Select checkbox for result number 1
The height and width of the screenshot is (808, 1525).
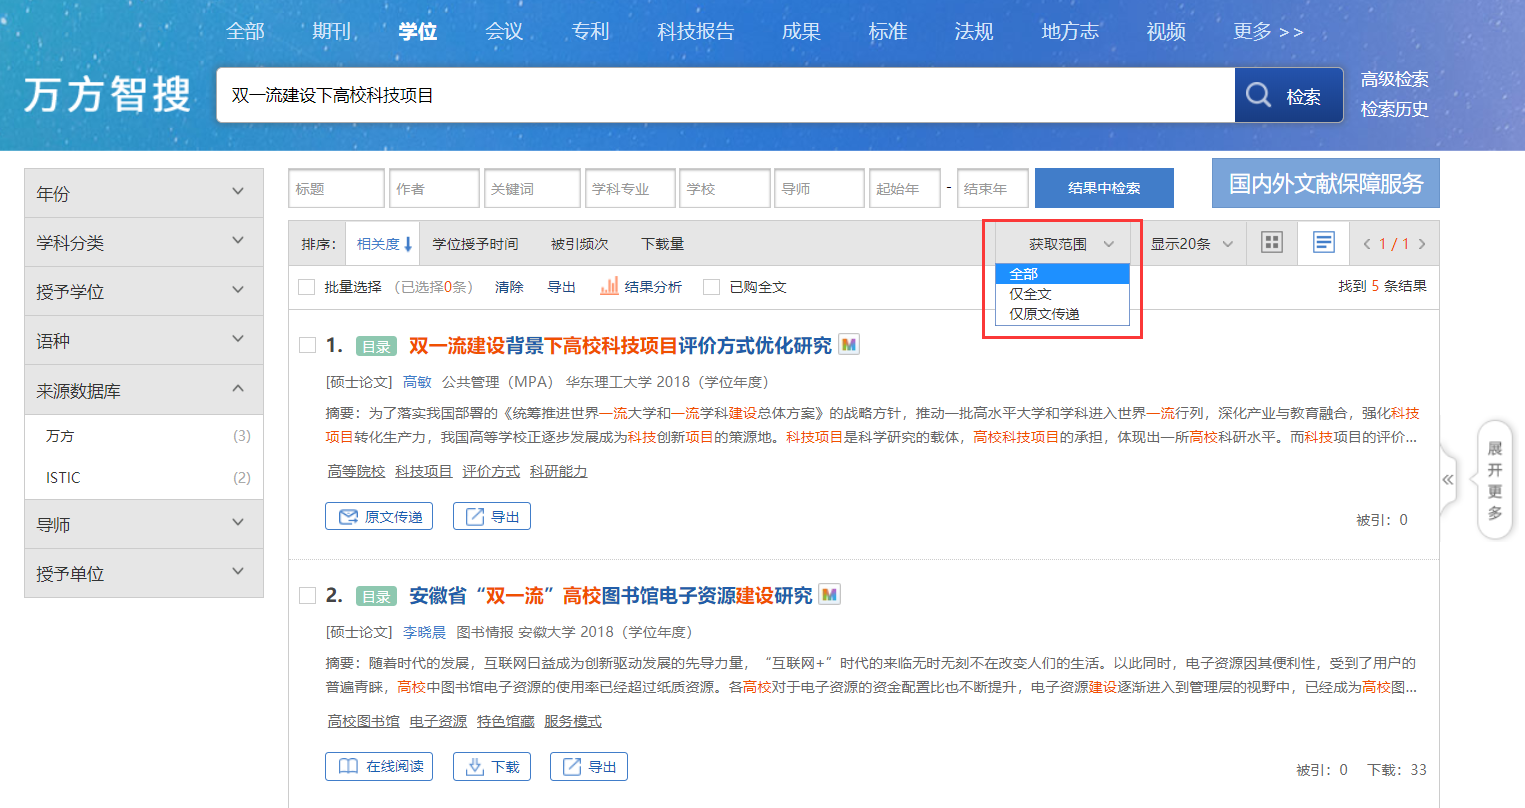coord(307,345)
